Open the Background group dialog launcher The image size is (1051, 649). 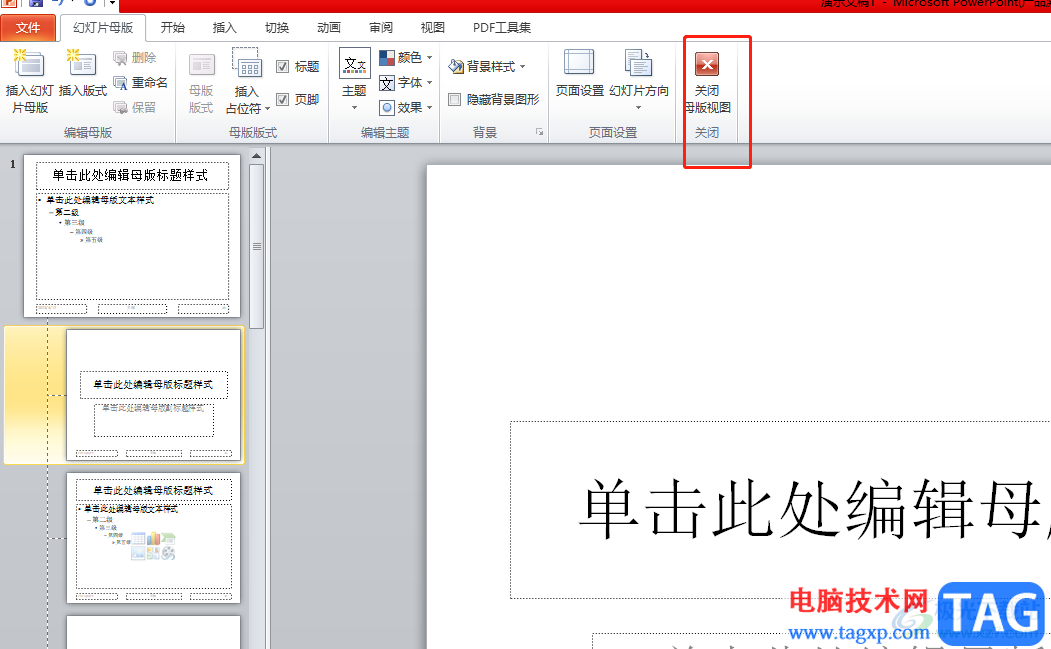tap(540, 132)
